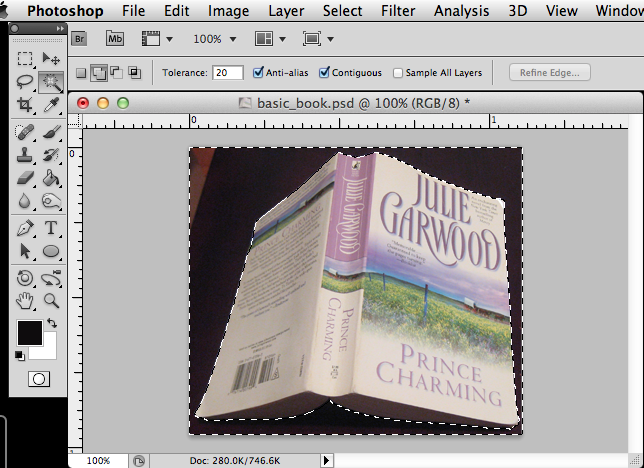Open the Image menu
The image size is (644, 468).
point(228,11)
